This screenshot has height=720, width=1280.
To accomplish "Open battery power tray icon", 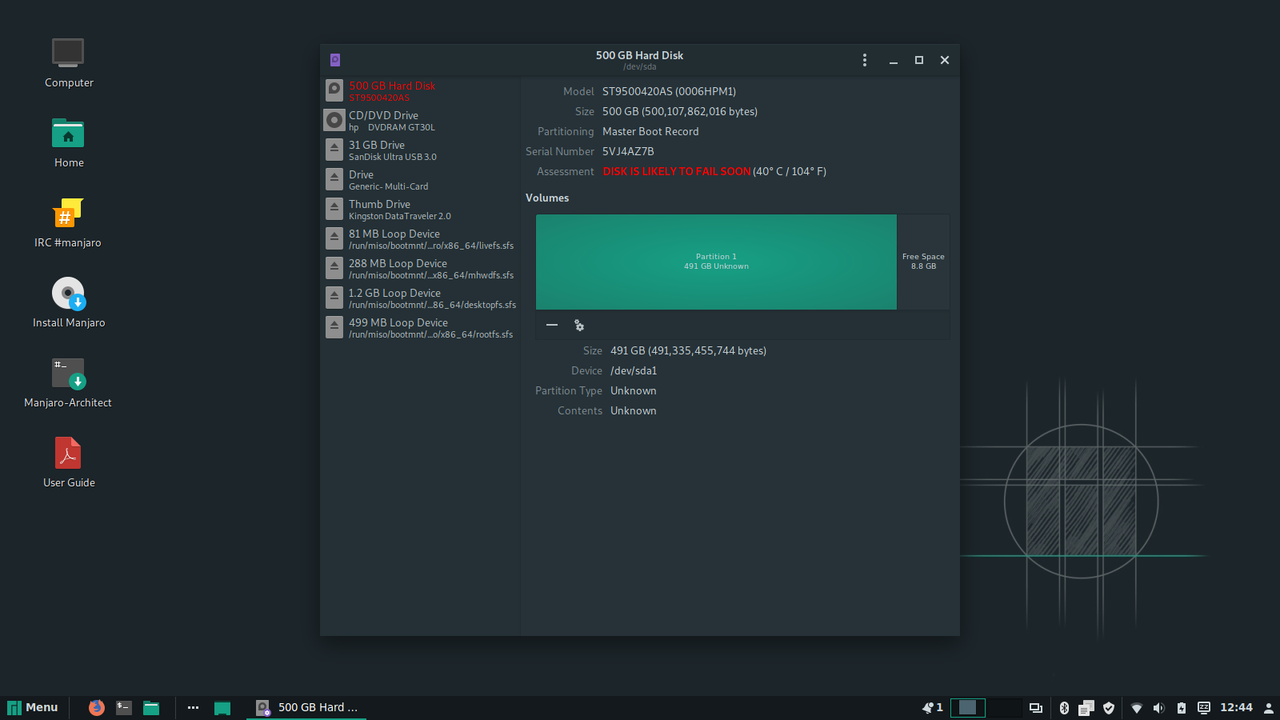I will pyautogui.click(x=1181, y=707).
